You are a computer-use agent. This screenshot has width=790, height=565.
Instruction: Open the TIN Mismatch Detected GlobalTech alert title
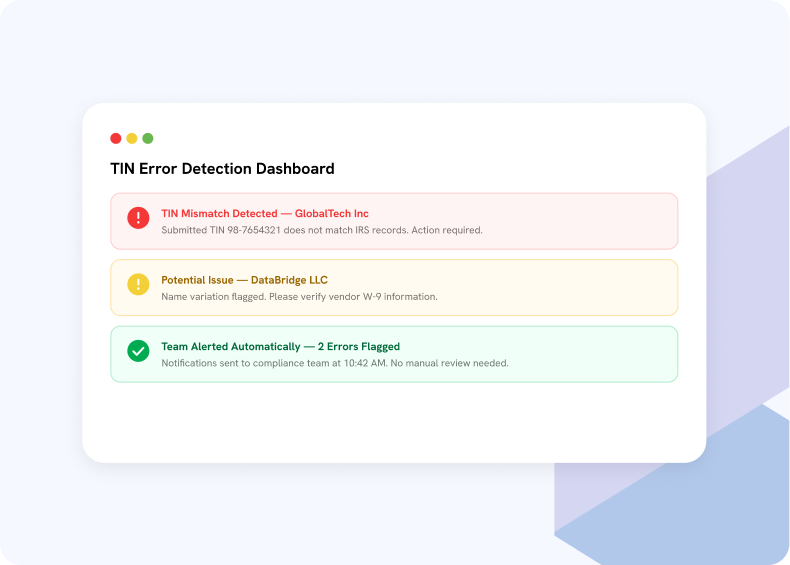[x=265, y=213]
